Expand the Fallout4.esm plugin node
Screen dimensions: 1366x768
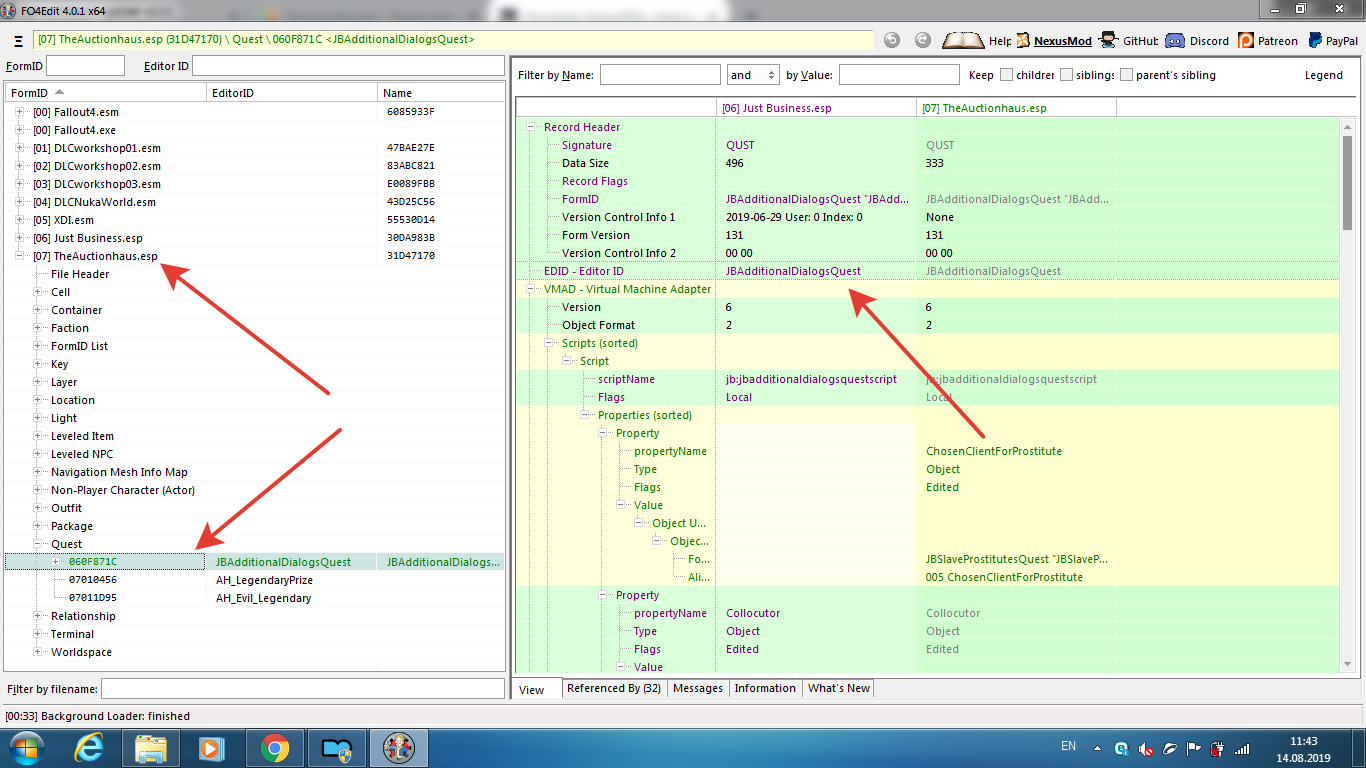click(x=20, y=112)
